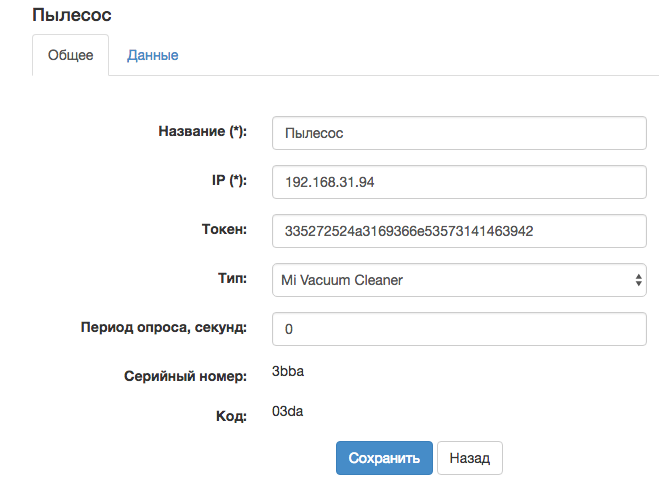Click the Серийный номер label
Image resolution: width=659 pixels, height=490 pixels.
pos(185,376)
